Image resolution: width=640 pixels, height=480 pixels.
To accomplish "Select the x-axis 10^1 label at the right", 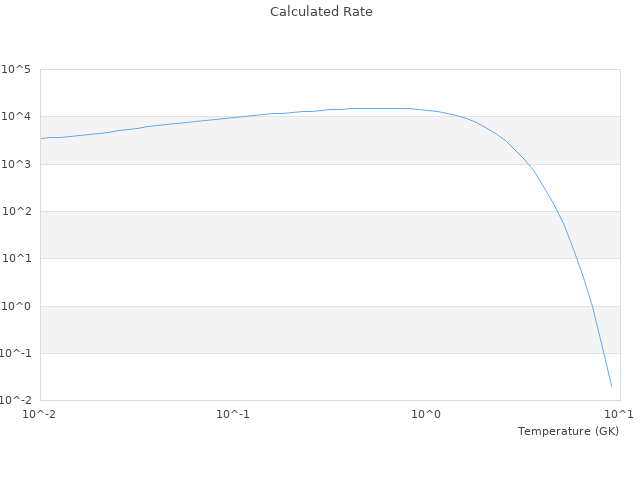I will tap(620, 414).
